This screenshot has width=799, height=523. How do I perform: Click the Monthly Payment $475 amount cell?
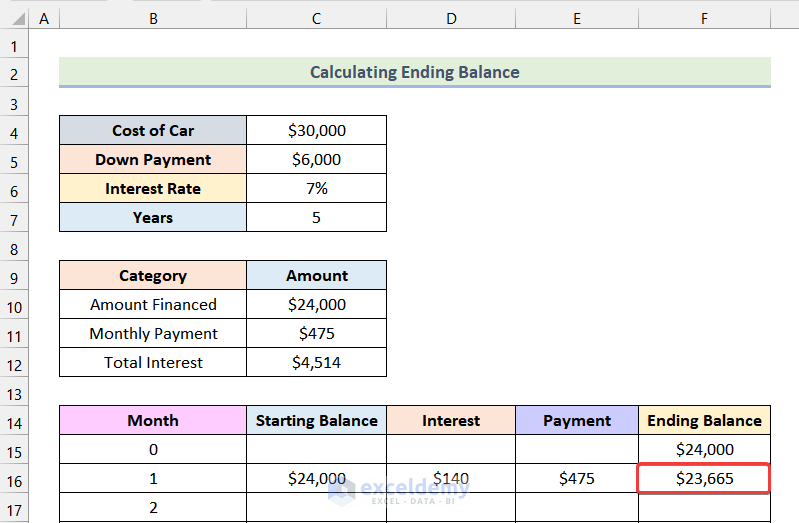[316, 334]
